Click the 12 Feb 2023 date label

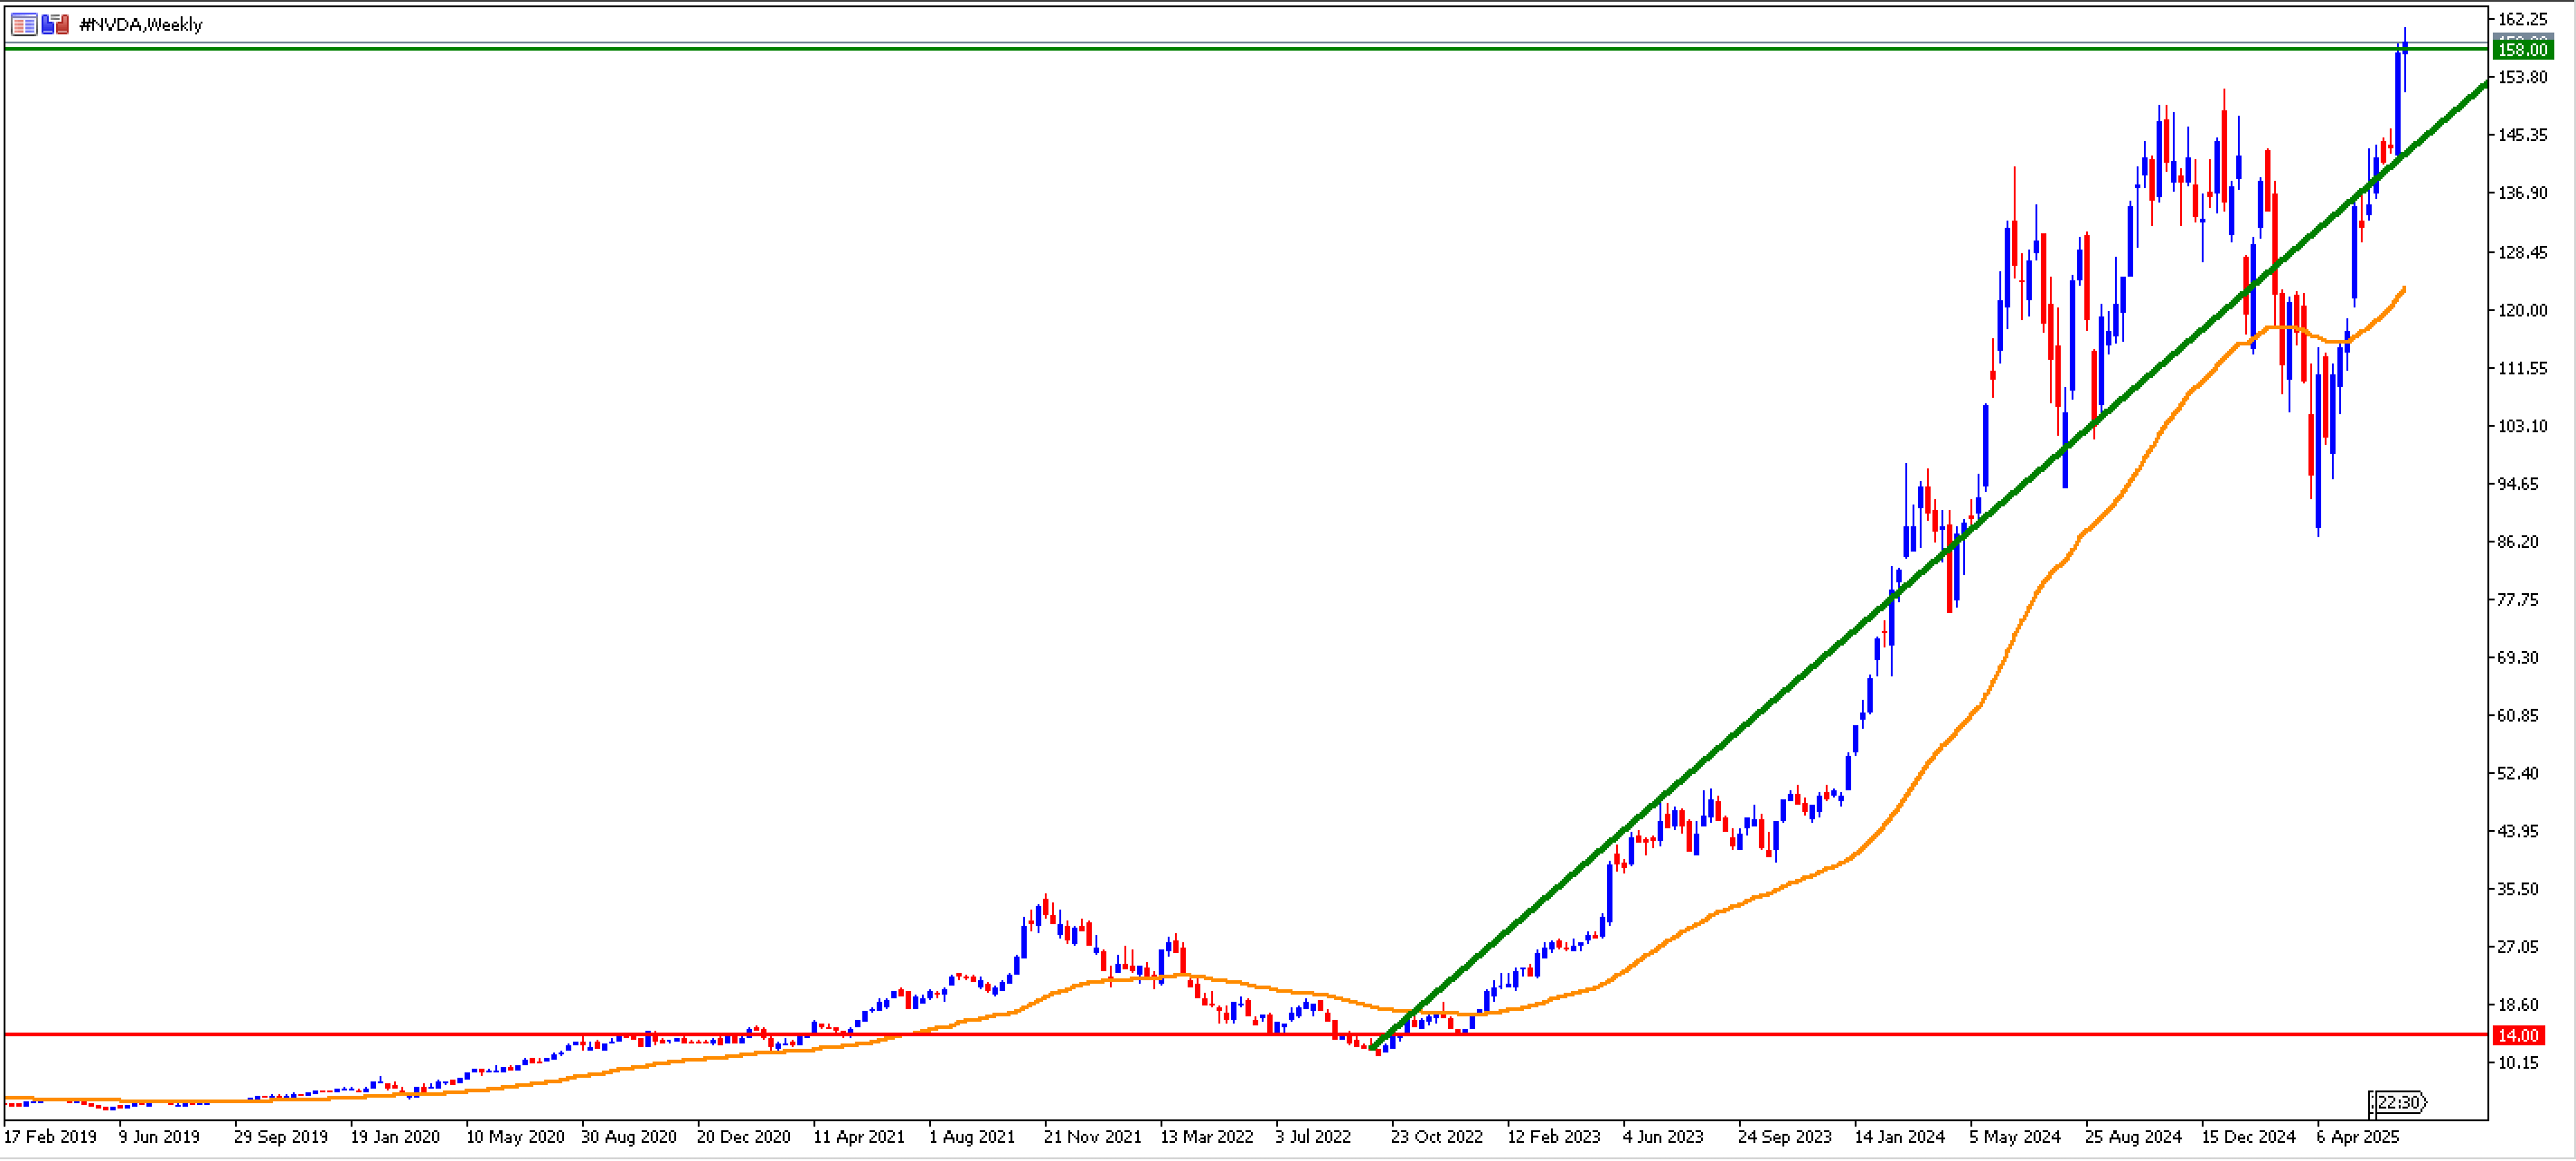[1554, 1137]
